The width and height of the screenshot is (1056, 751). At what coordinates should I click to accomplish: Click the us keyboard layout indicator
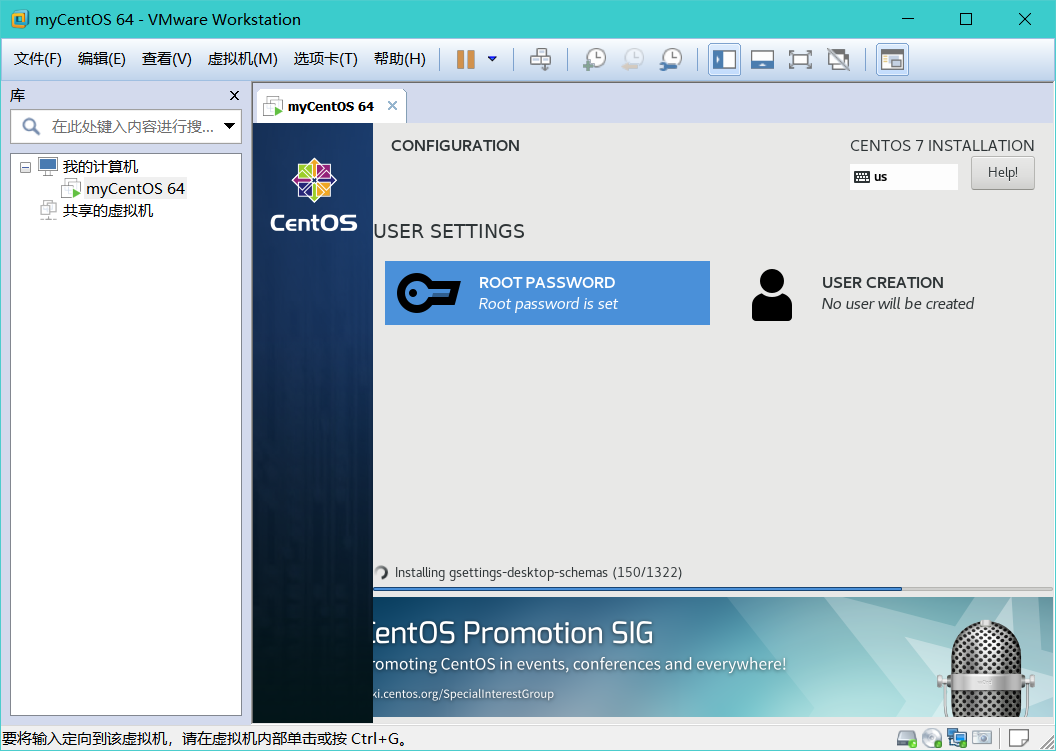point(903,176)
